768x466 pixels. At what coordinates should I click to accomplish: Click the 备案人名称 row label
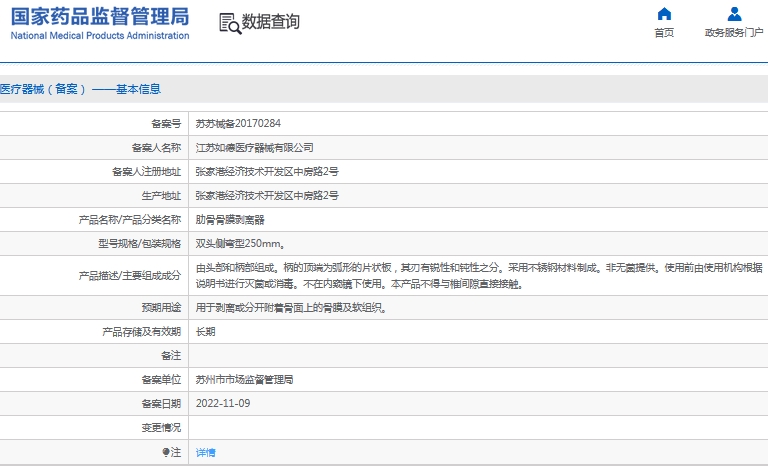tap(156, 147)
